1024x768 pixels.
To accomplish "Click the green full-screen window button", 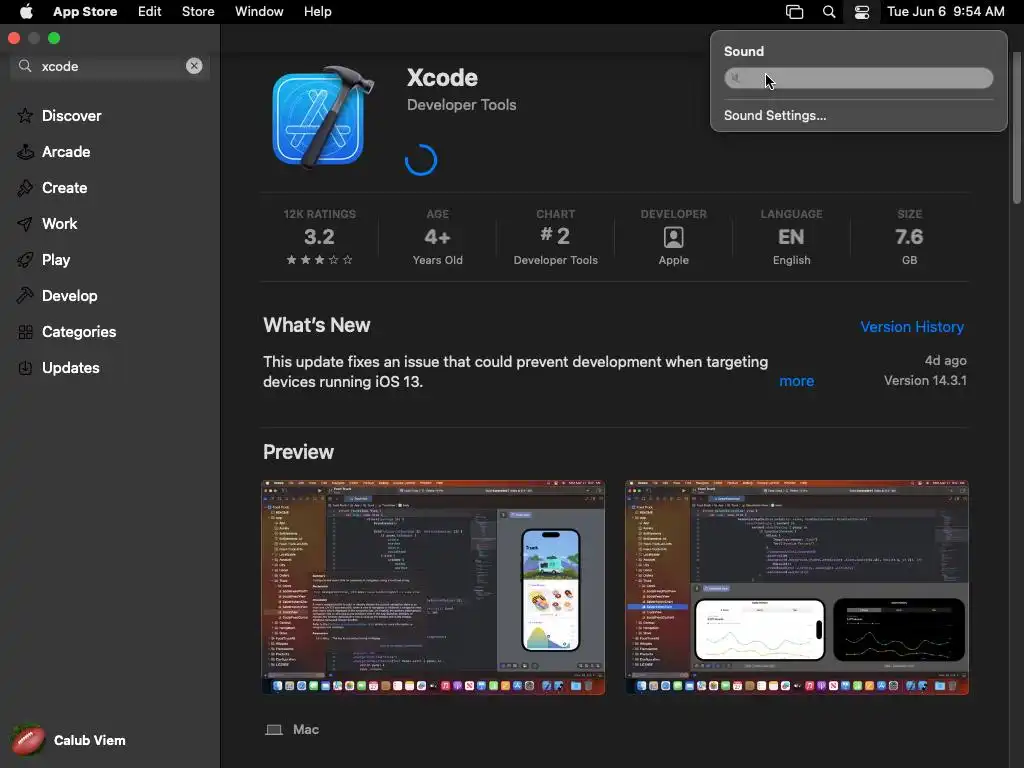I will [x=54, y=39].
